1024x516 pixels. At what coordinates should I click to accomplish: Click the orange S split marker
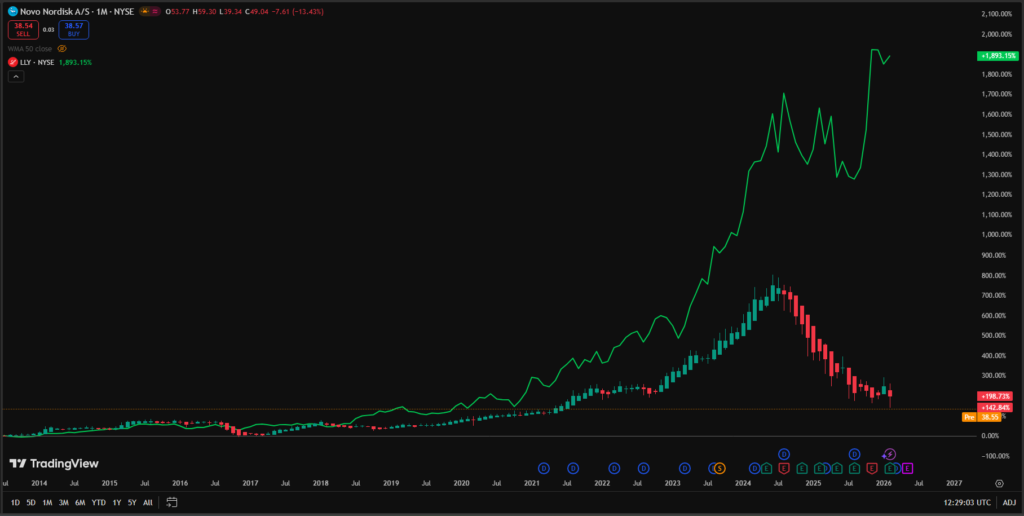coord(719,468)
